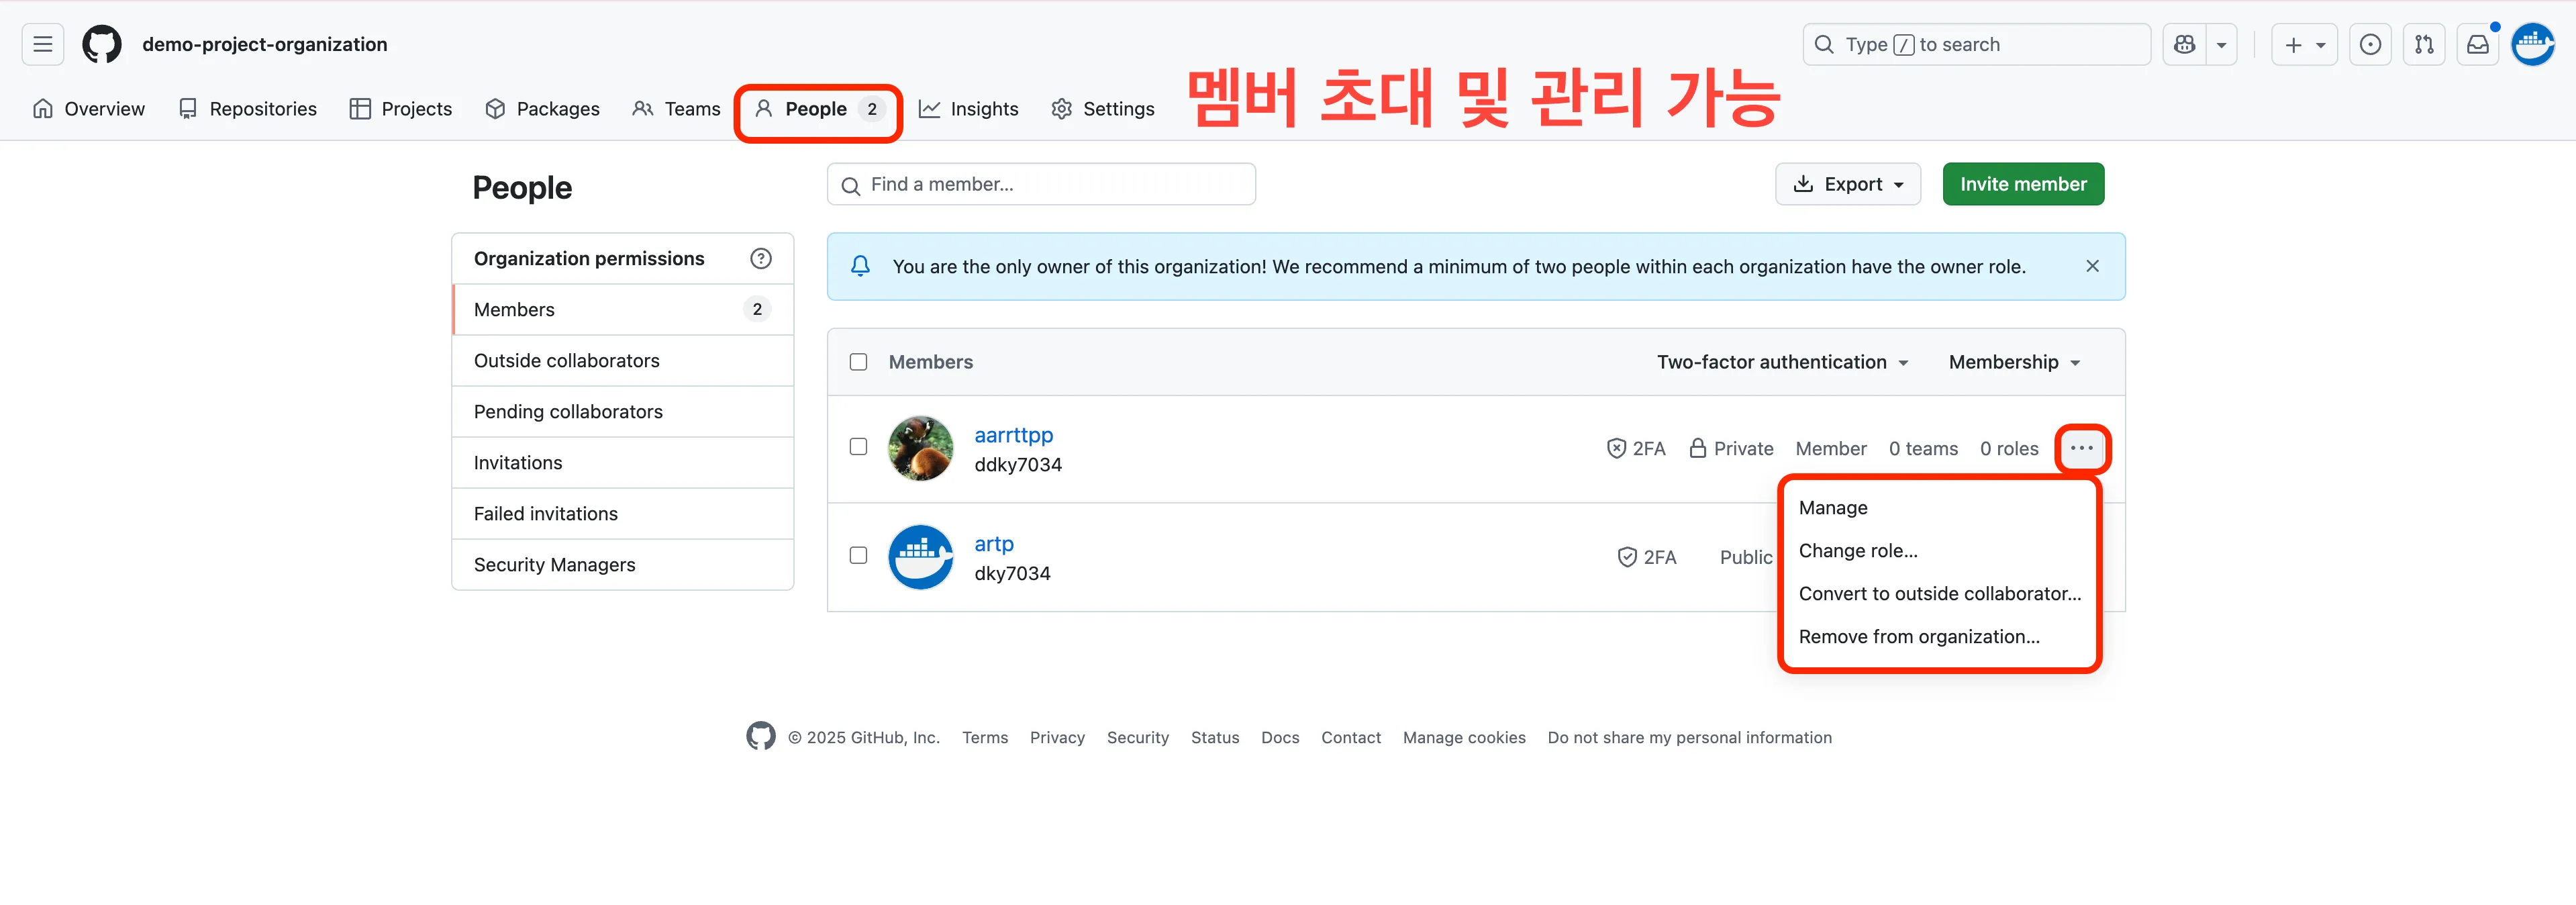Open Outside collaborators in sidebar
2576x905 pixels.
(x=566, y=361)
